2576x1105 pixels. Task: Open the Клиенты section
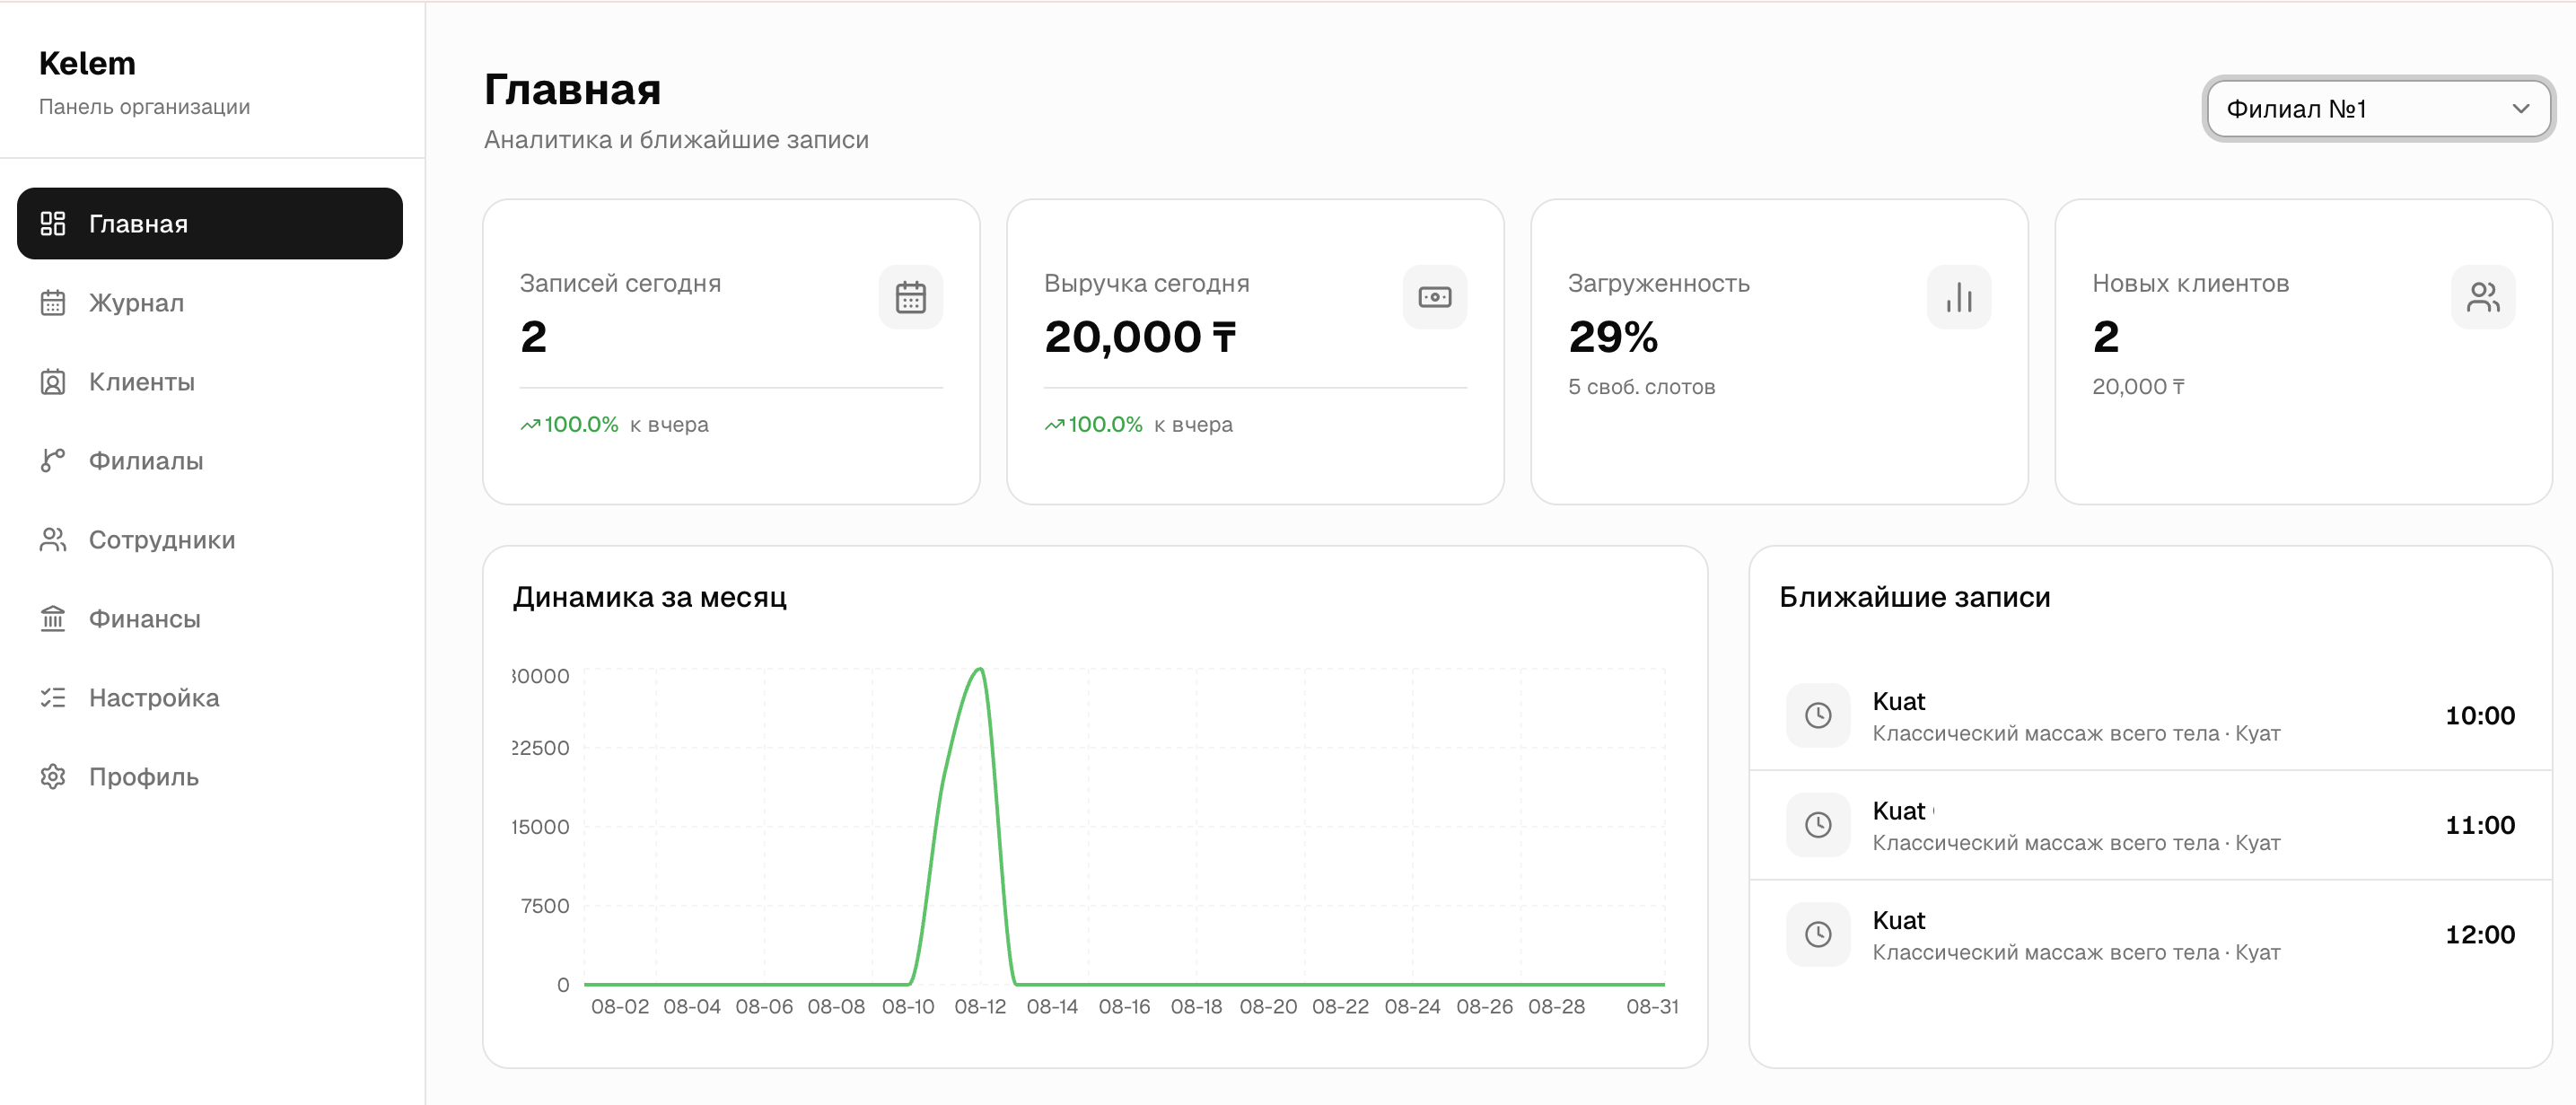tap(210, 381)
